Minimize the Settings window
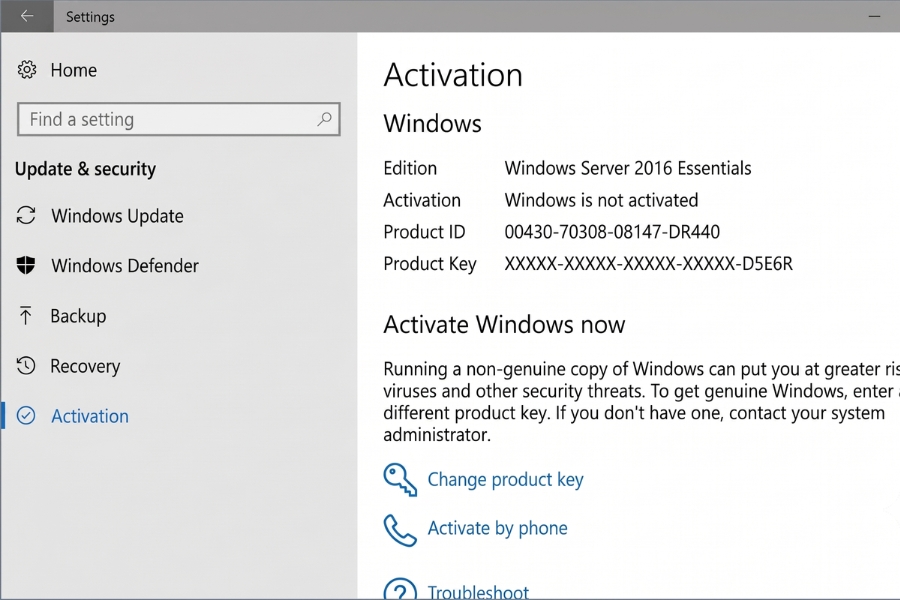This screenshot has height=600, width=900. click(874, 16)
